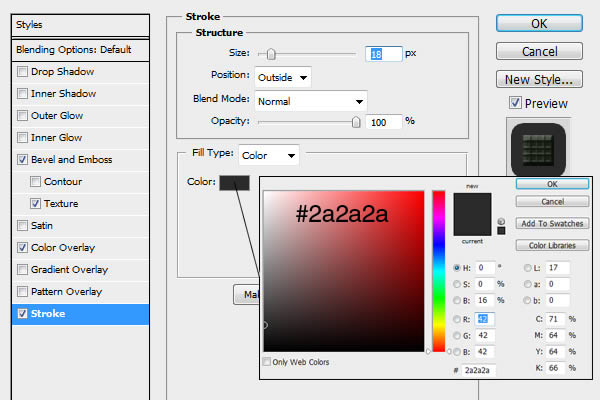This screenshot has height=400, width=600.
Task: Click the stroke Color swatch
Action: coord(234,181)
